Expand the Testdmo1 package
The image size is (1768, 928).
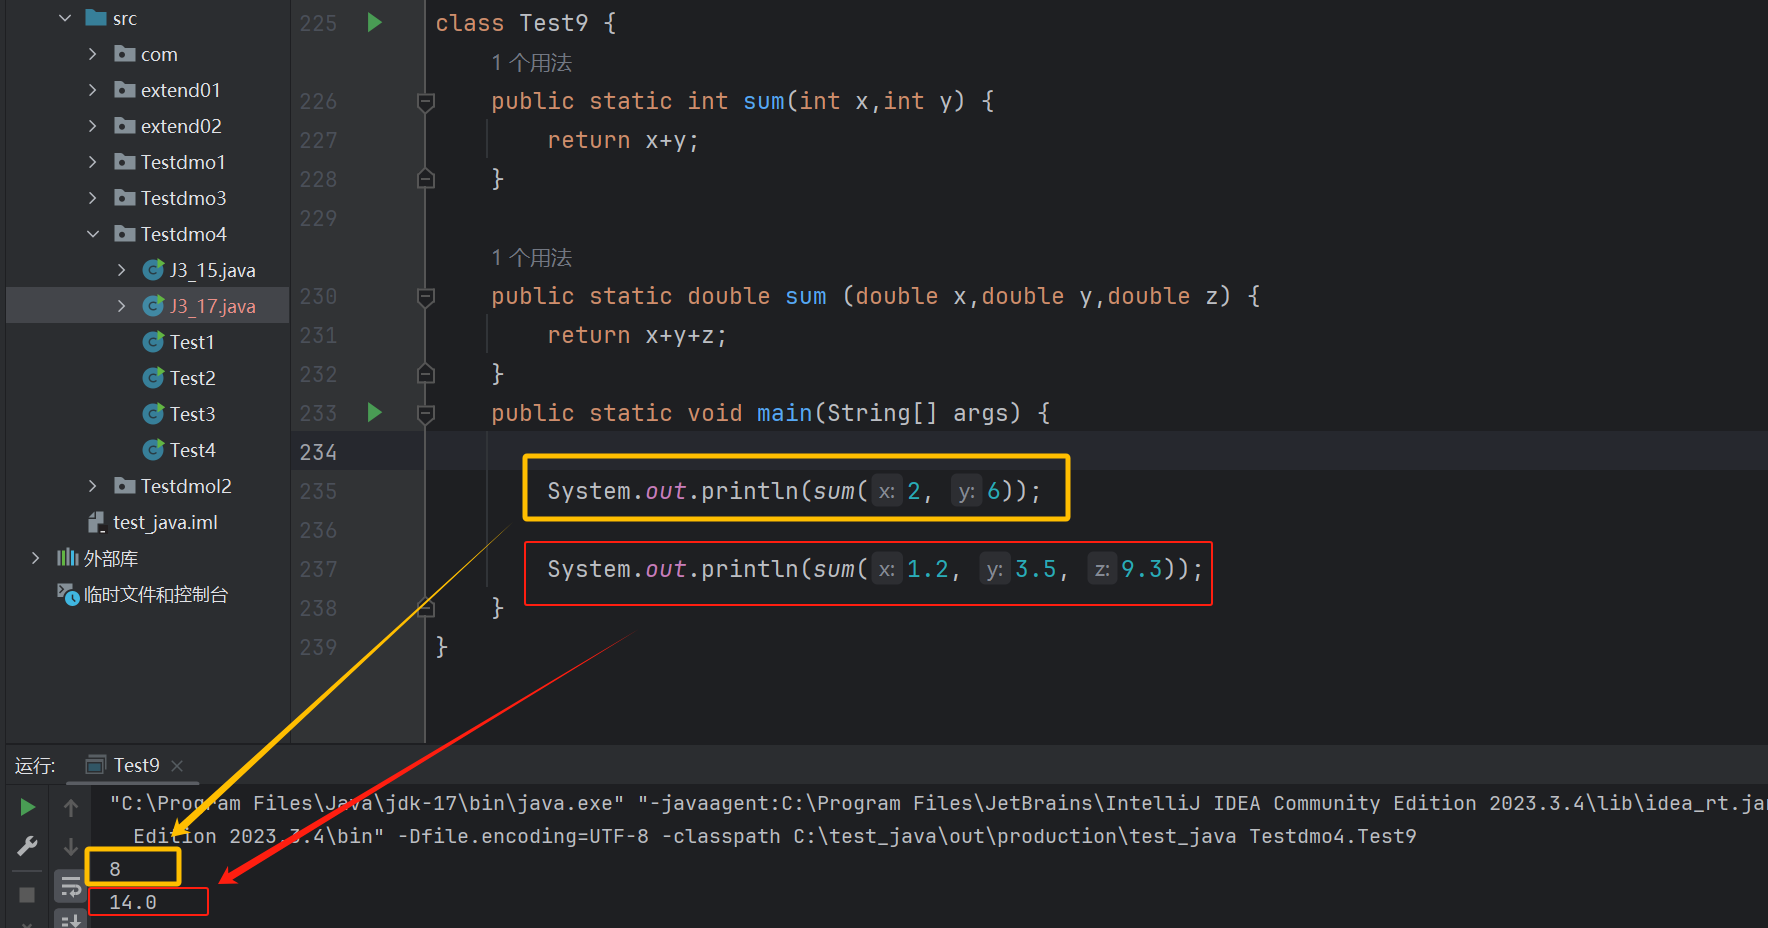(x=93, y=162)
